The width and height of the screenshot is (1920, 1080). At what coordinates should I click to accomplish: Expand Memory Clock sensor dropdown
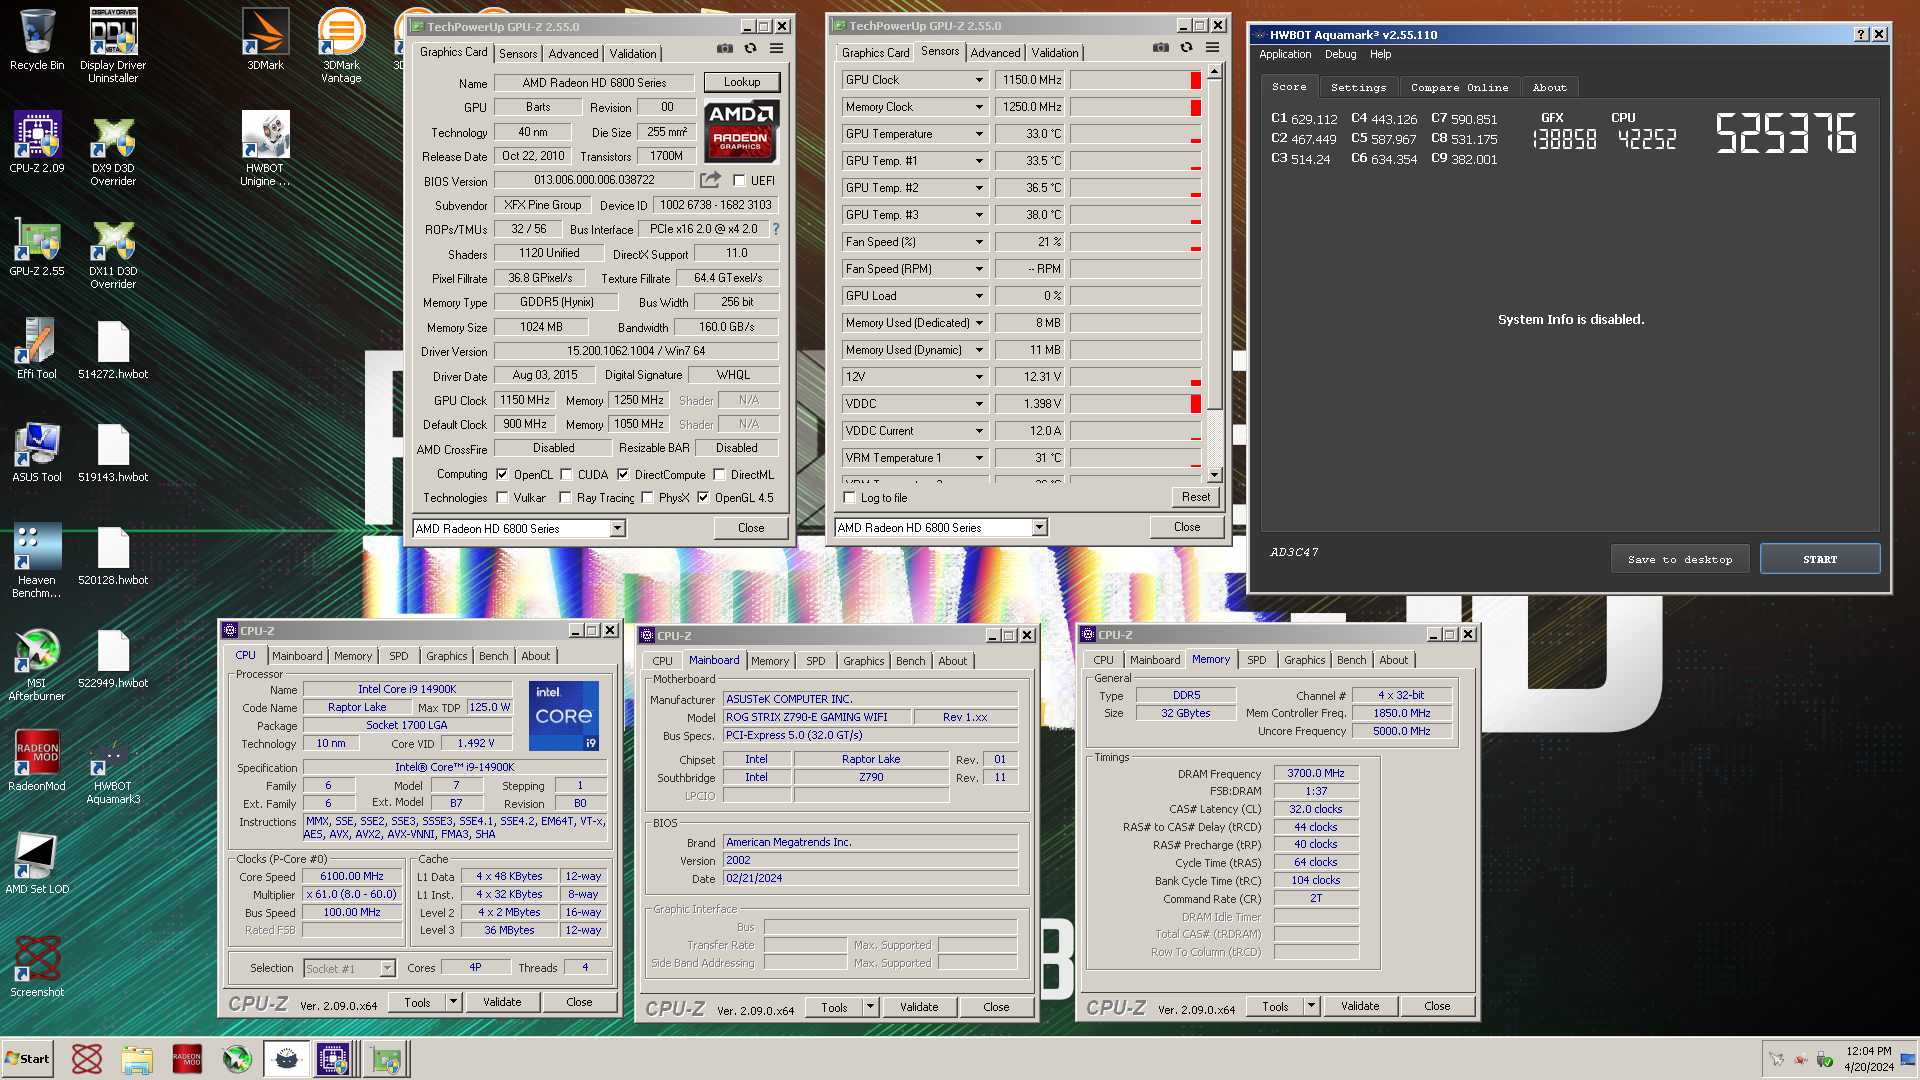[979, 107]
